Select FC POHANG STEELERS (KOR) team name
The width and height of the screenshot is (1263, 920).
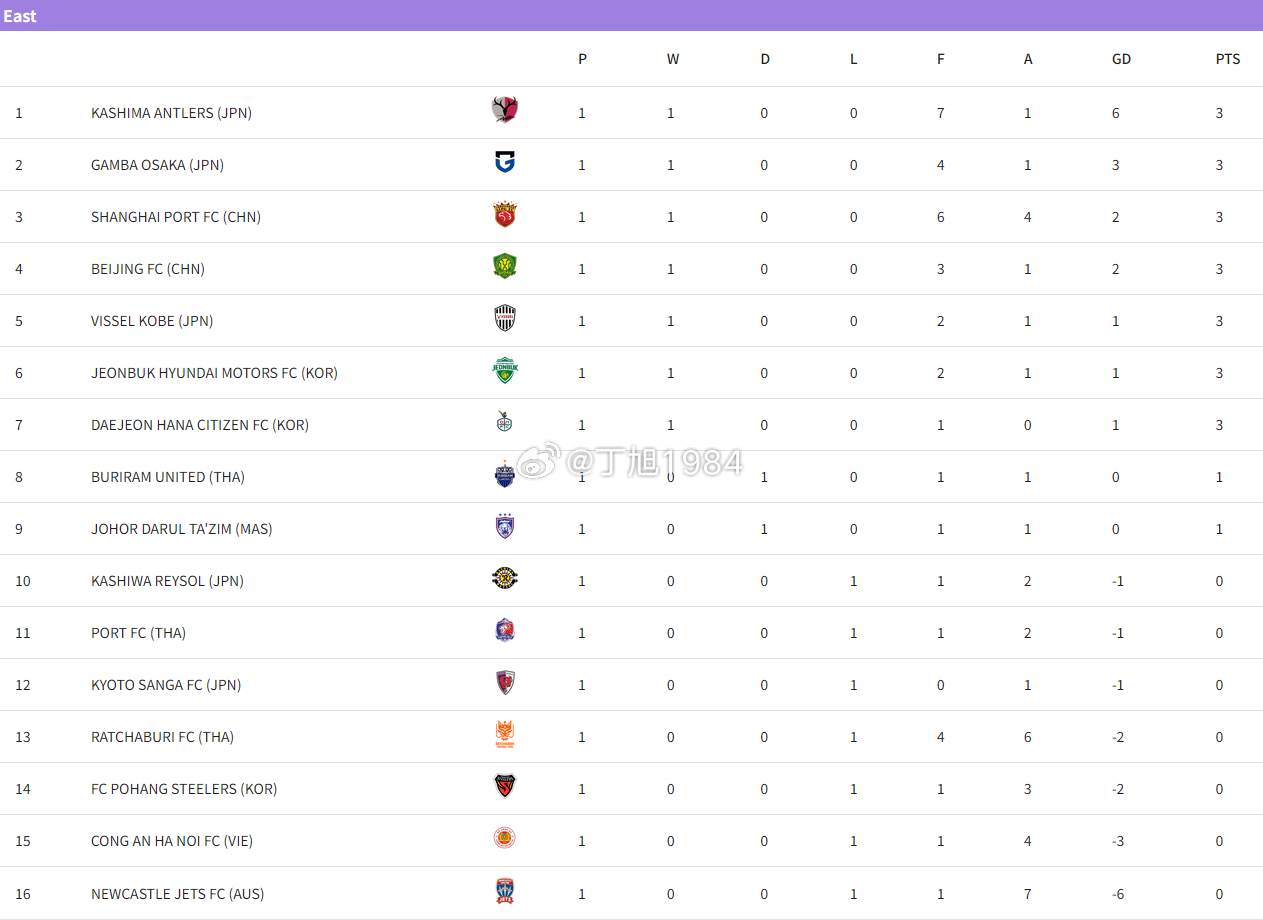point(184,789)
